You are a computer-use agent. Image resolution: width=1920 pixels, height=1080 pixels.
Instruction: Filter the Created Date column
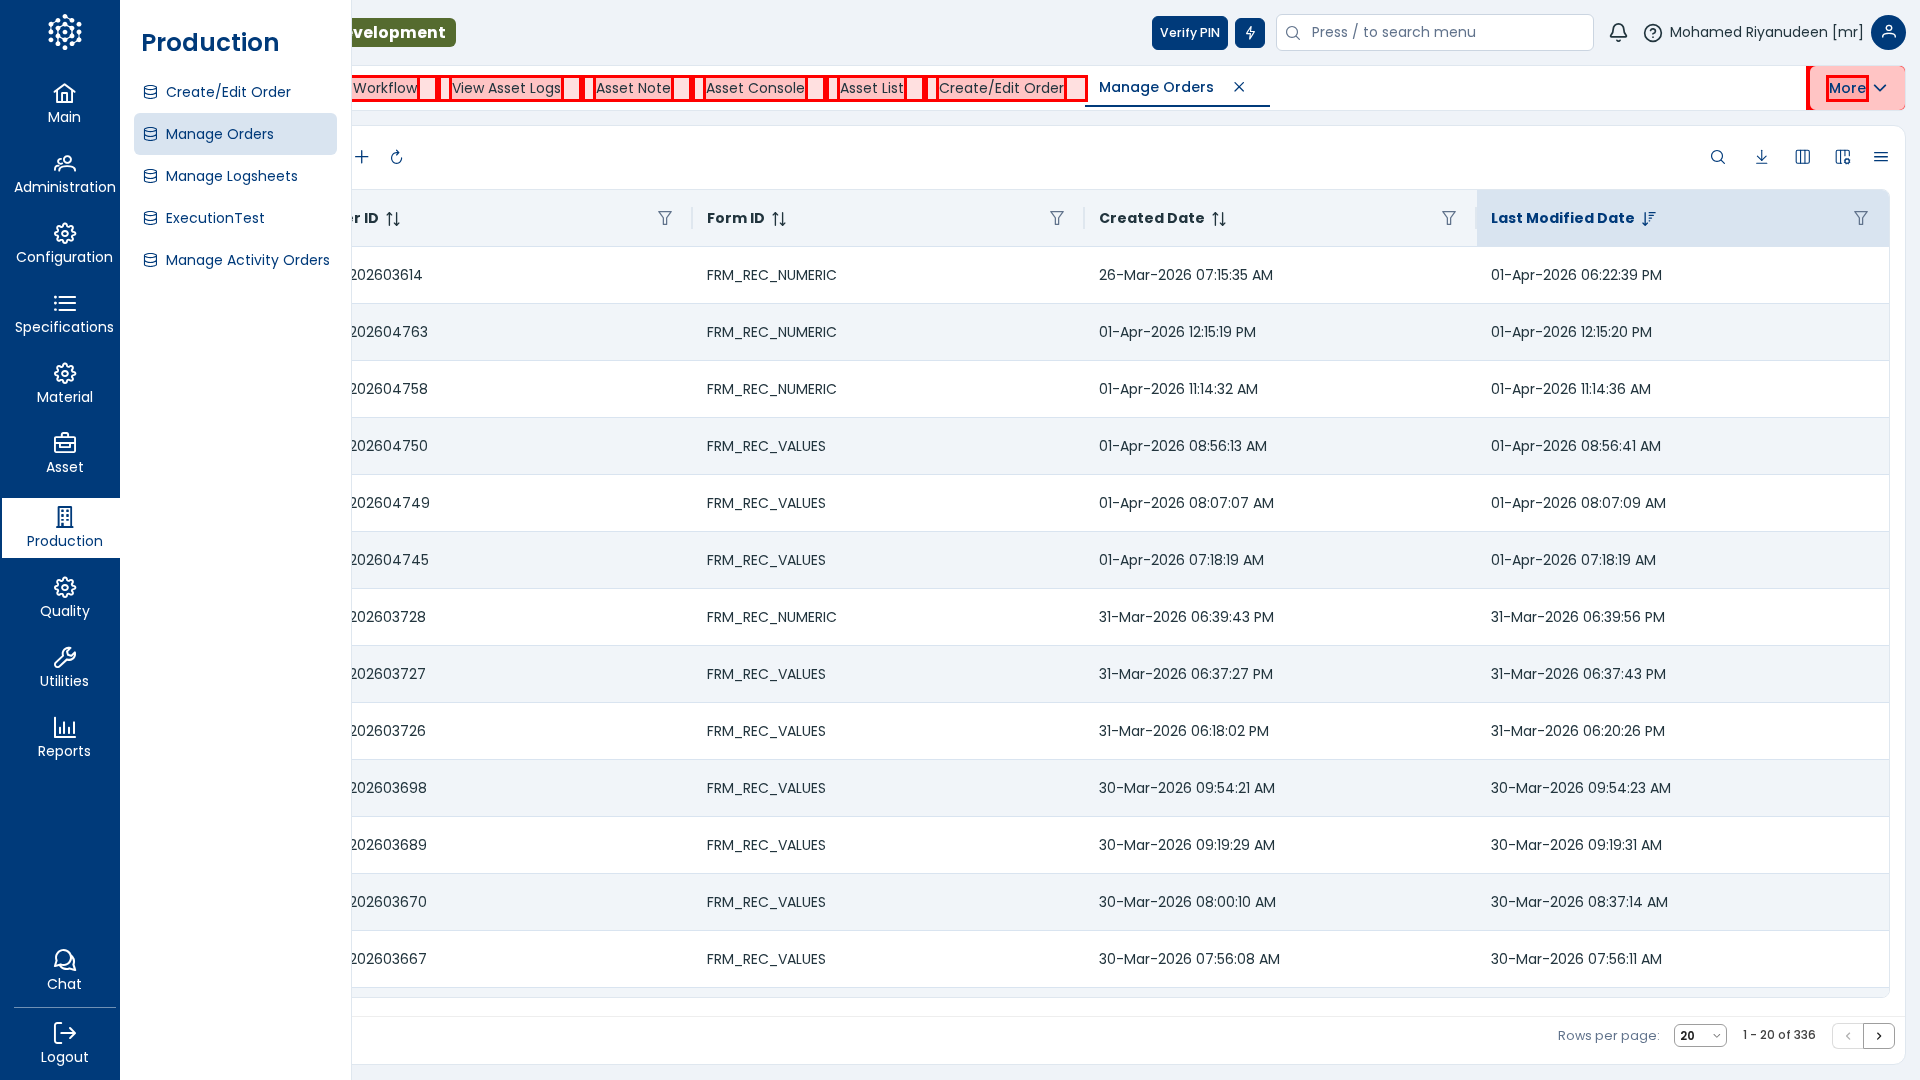(x=1449, y=218)
